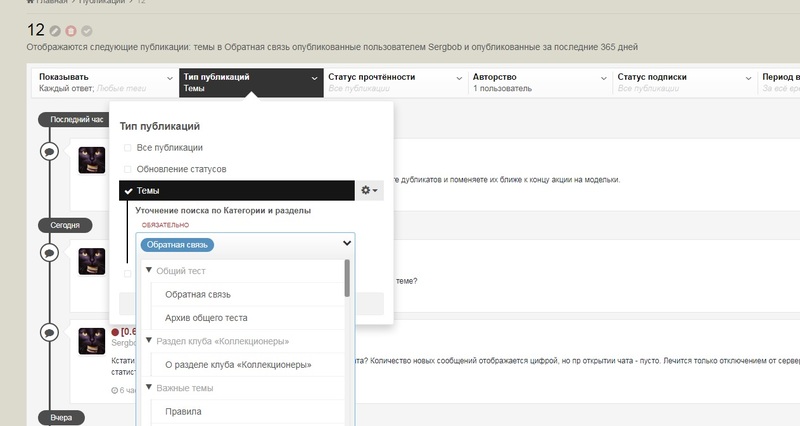
Task: Open the Статус прочтённости filter dropdown
Action: [395, 82]
